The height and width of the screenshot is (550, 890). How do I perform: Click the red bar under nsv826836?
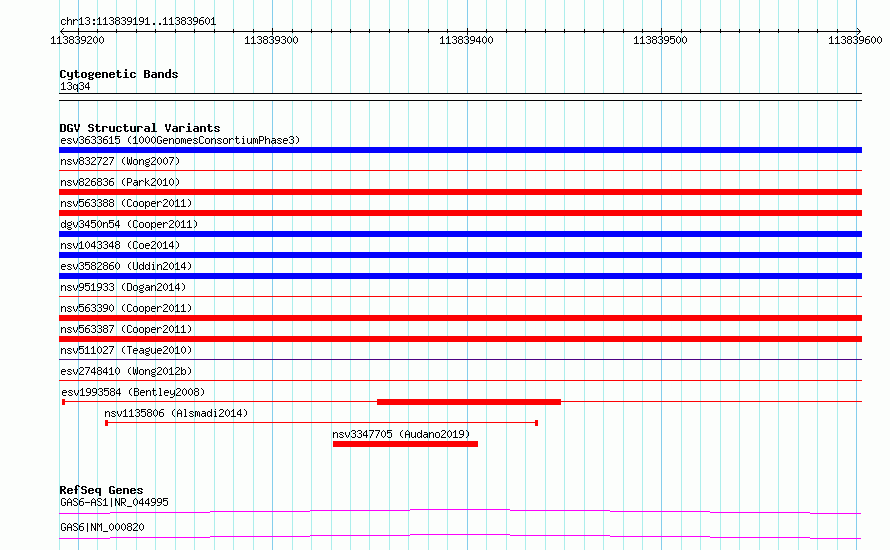460,192
